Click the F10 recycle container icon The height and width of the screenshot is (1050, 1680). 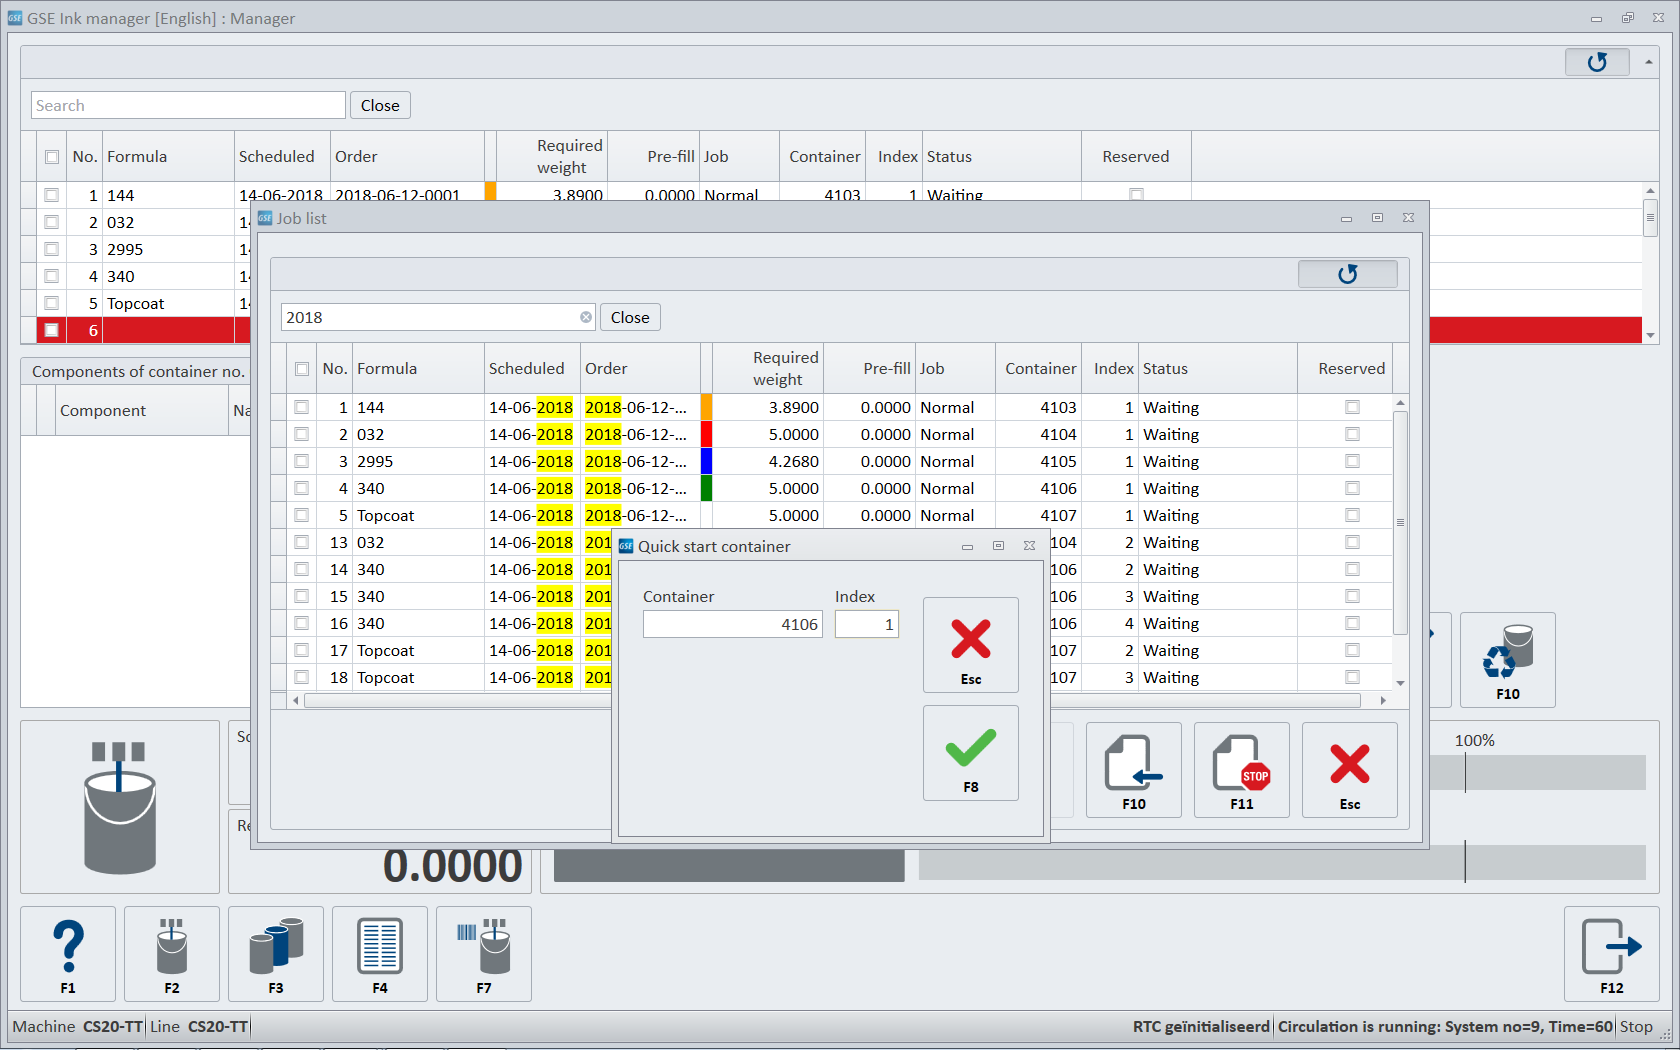tap(1507, 660)
